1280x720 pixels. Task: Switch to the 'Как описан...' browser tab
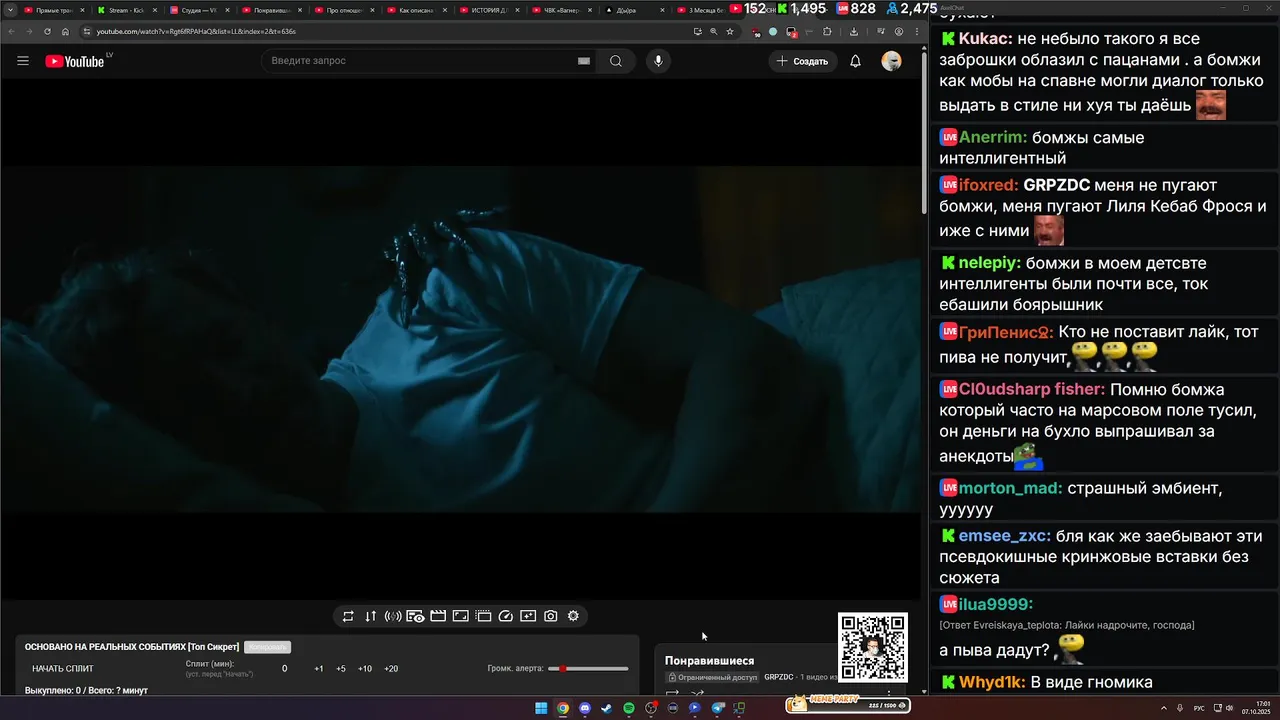click(418, 10)
